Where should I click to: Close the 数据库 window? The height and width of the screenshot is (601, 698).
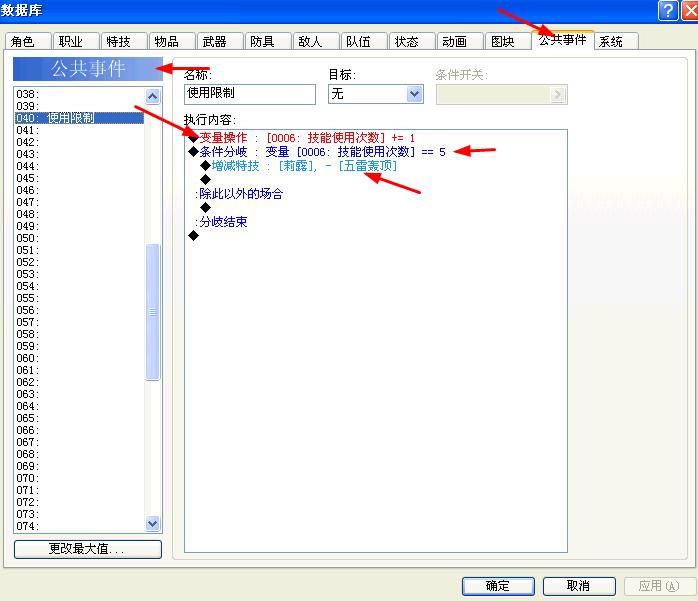(690, 10)
